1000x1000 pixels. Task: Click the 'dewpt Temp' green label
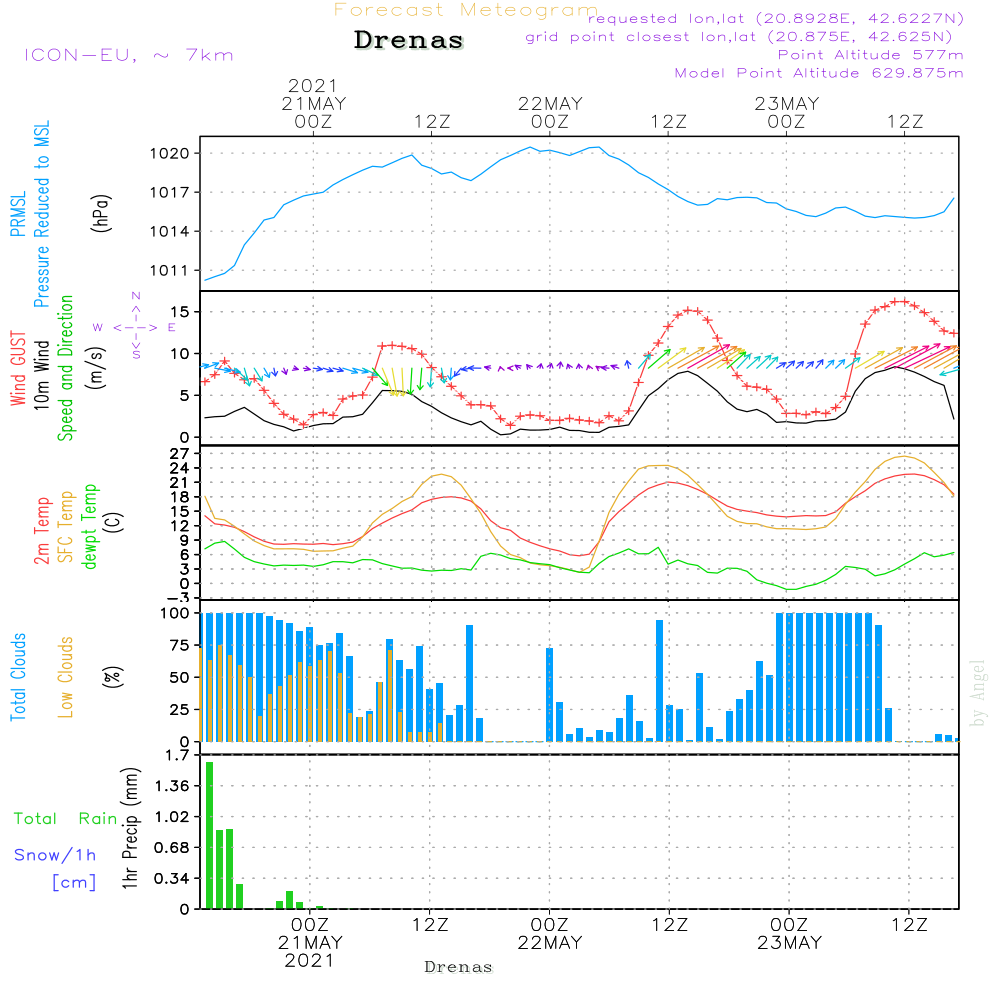[x=90, y=526]
